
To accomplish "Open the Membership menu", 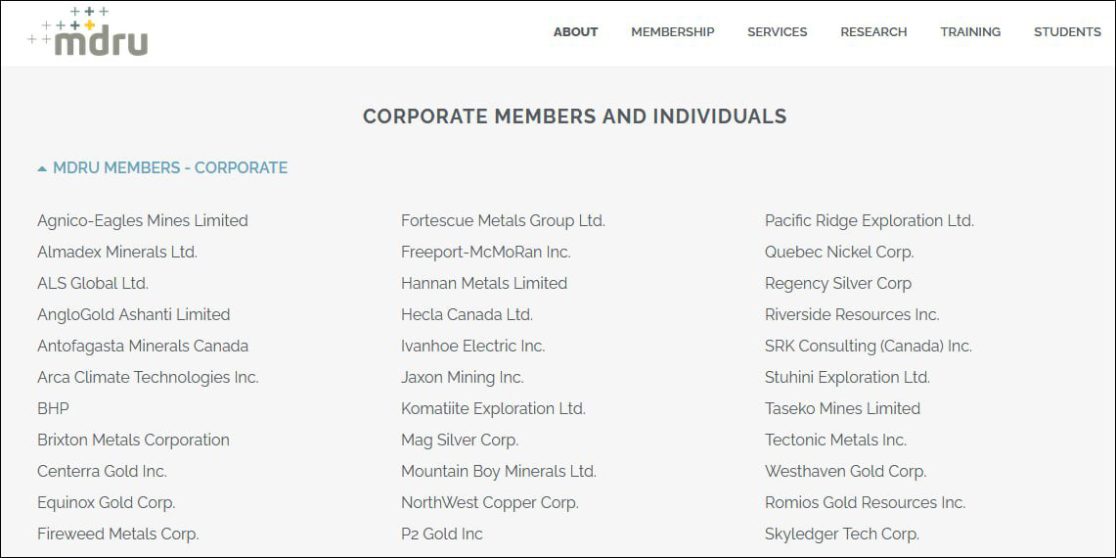I will tap(673, 32).
